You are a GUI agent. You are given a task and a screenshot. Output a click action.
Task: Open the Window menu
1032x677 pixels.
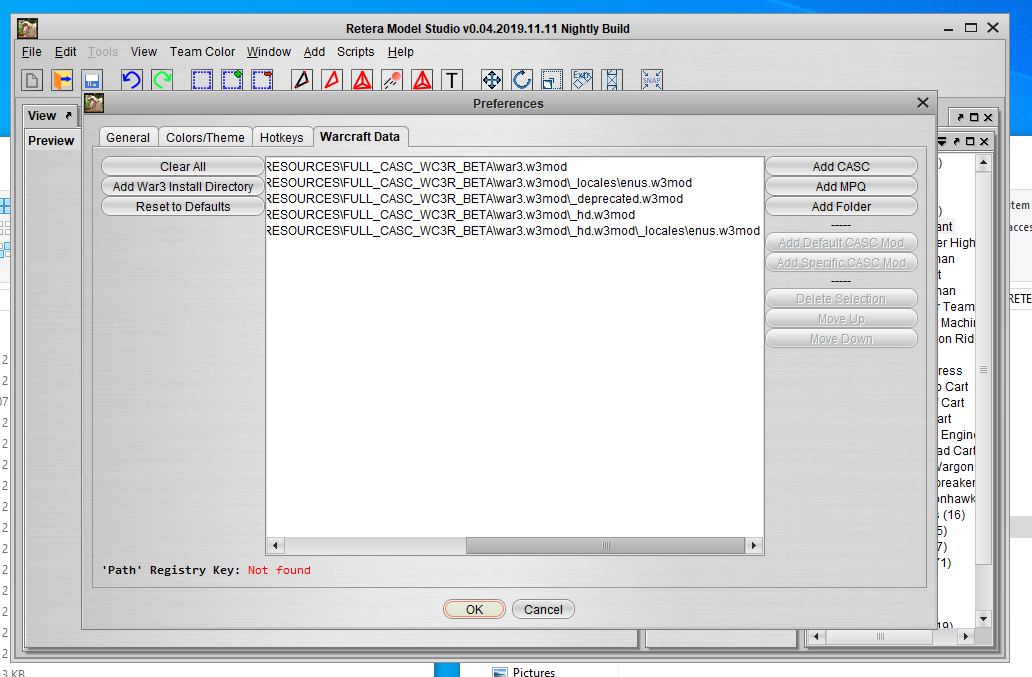269,52
